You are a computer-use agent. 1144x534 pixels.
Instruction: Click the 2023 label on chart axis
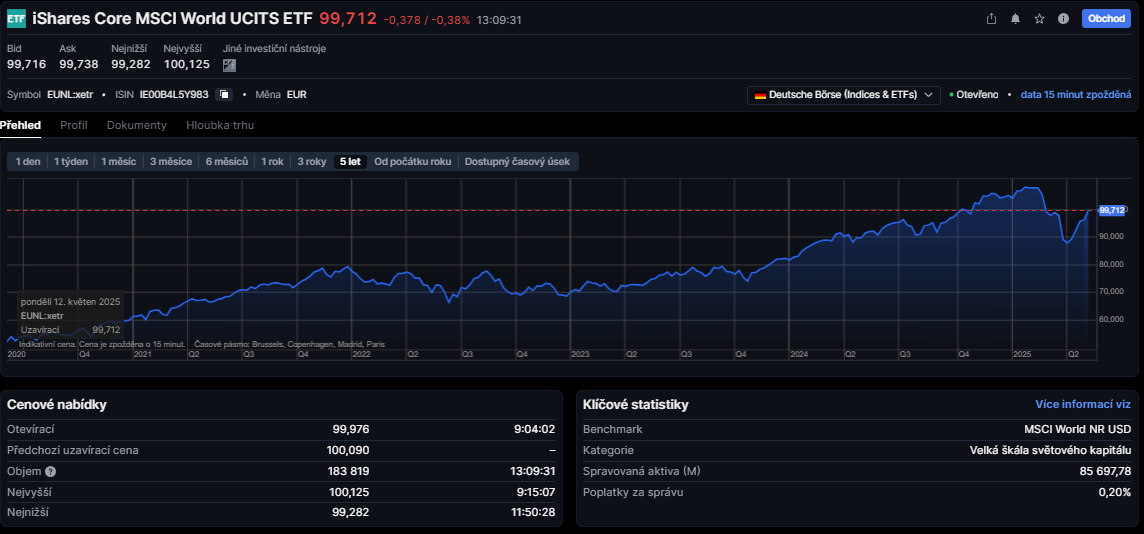tap(580, 354)
